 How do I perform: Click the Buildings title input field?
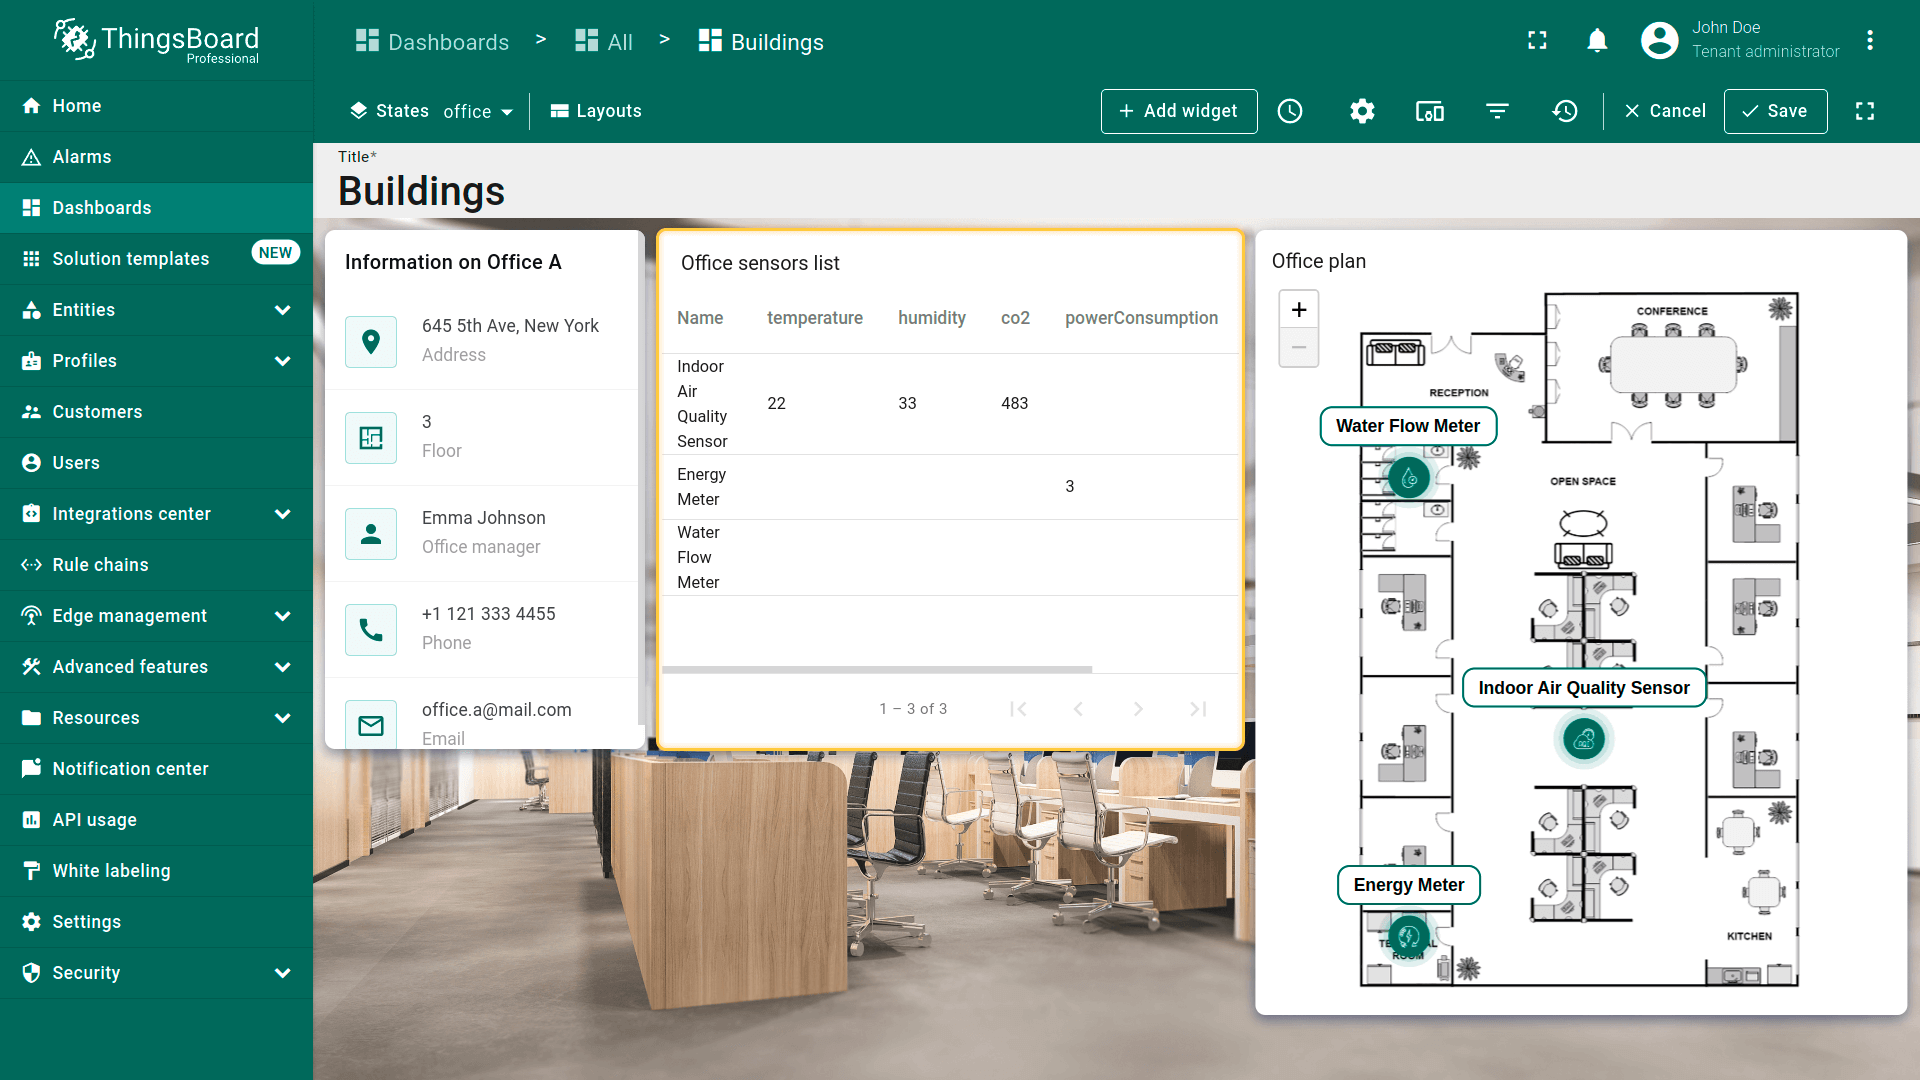421,191
